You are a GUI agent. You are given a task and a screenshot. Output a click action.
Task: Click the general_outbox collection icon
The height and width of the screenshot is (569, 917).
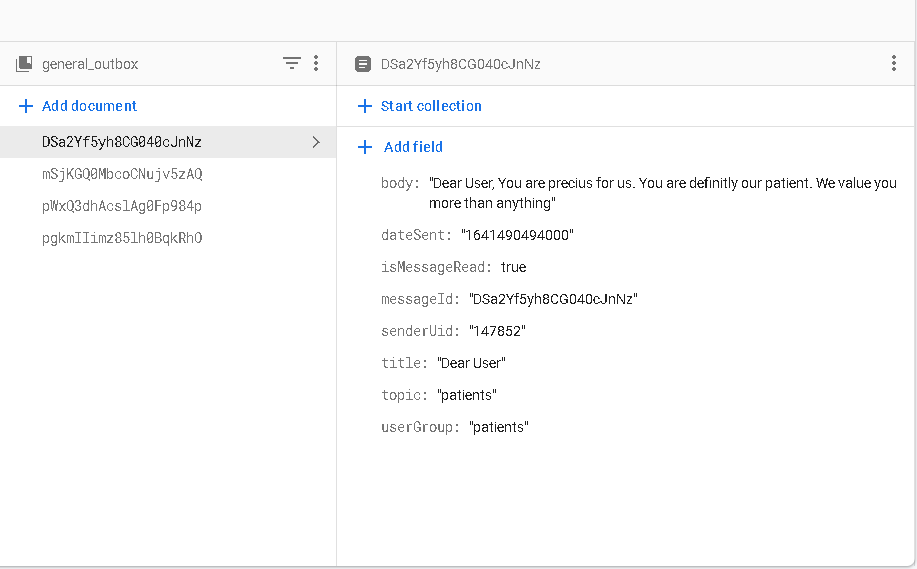[x=24, y=64]
